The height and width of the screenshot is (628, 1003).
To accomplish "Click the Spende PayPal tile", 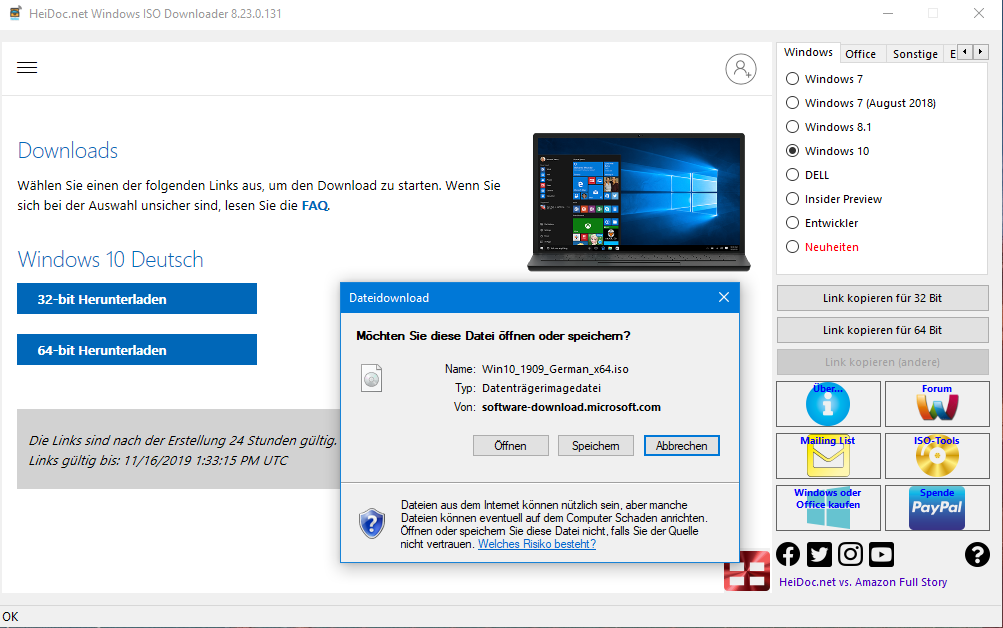I will point(937,508).
